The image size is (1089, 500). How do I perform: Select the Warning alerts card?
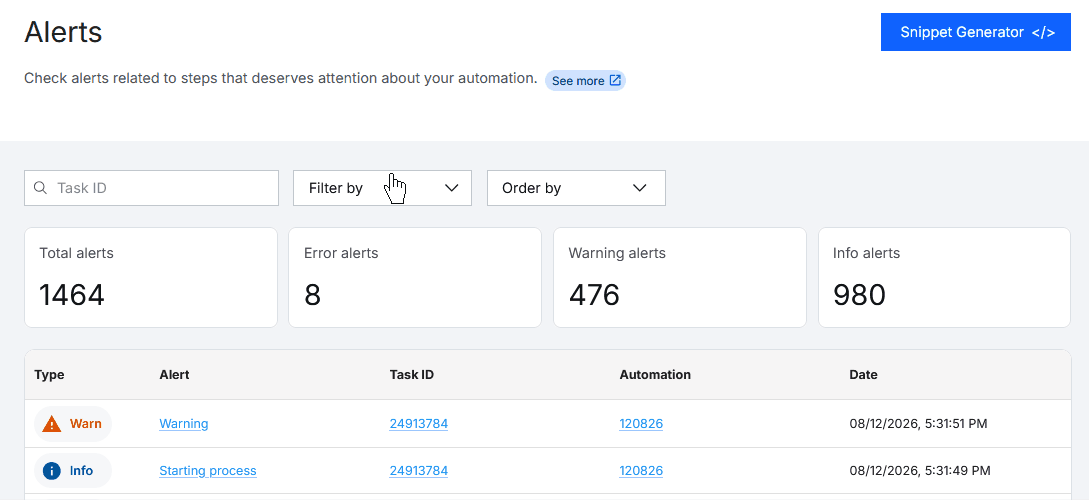pyautogui.click(x=679, y=277)
